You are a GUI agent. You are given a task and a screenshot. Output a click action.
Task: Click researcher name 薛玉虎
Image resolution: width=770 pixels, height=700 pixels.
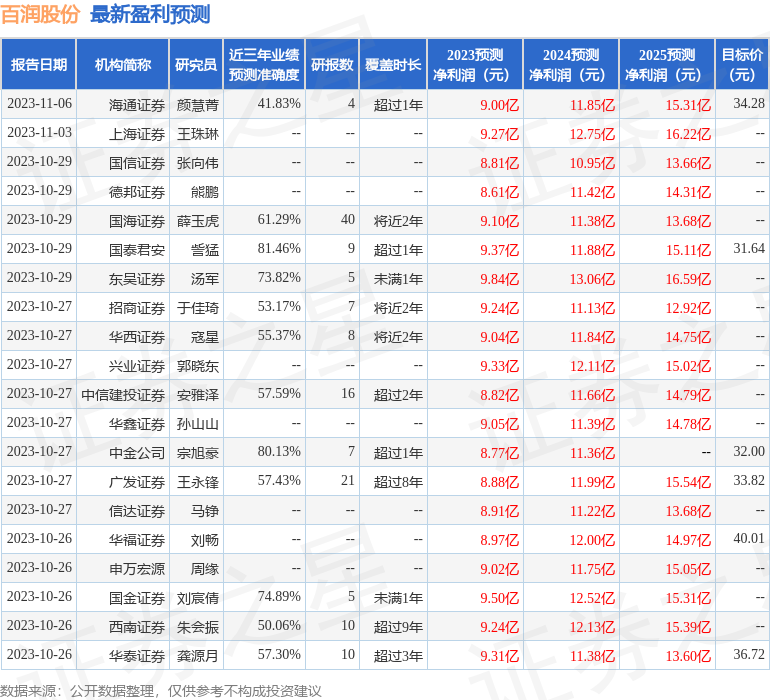click(197, 221)
